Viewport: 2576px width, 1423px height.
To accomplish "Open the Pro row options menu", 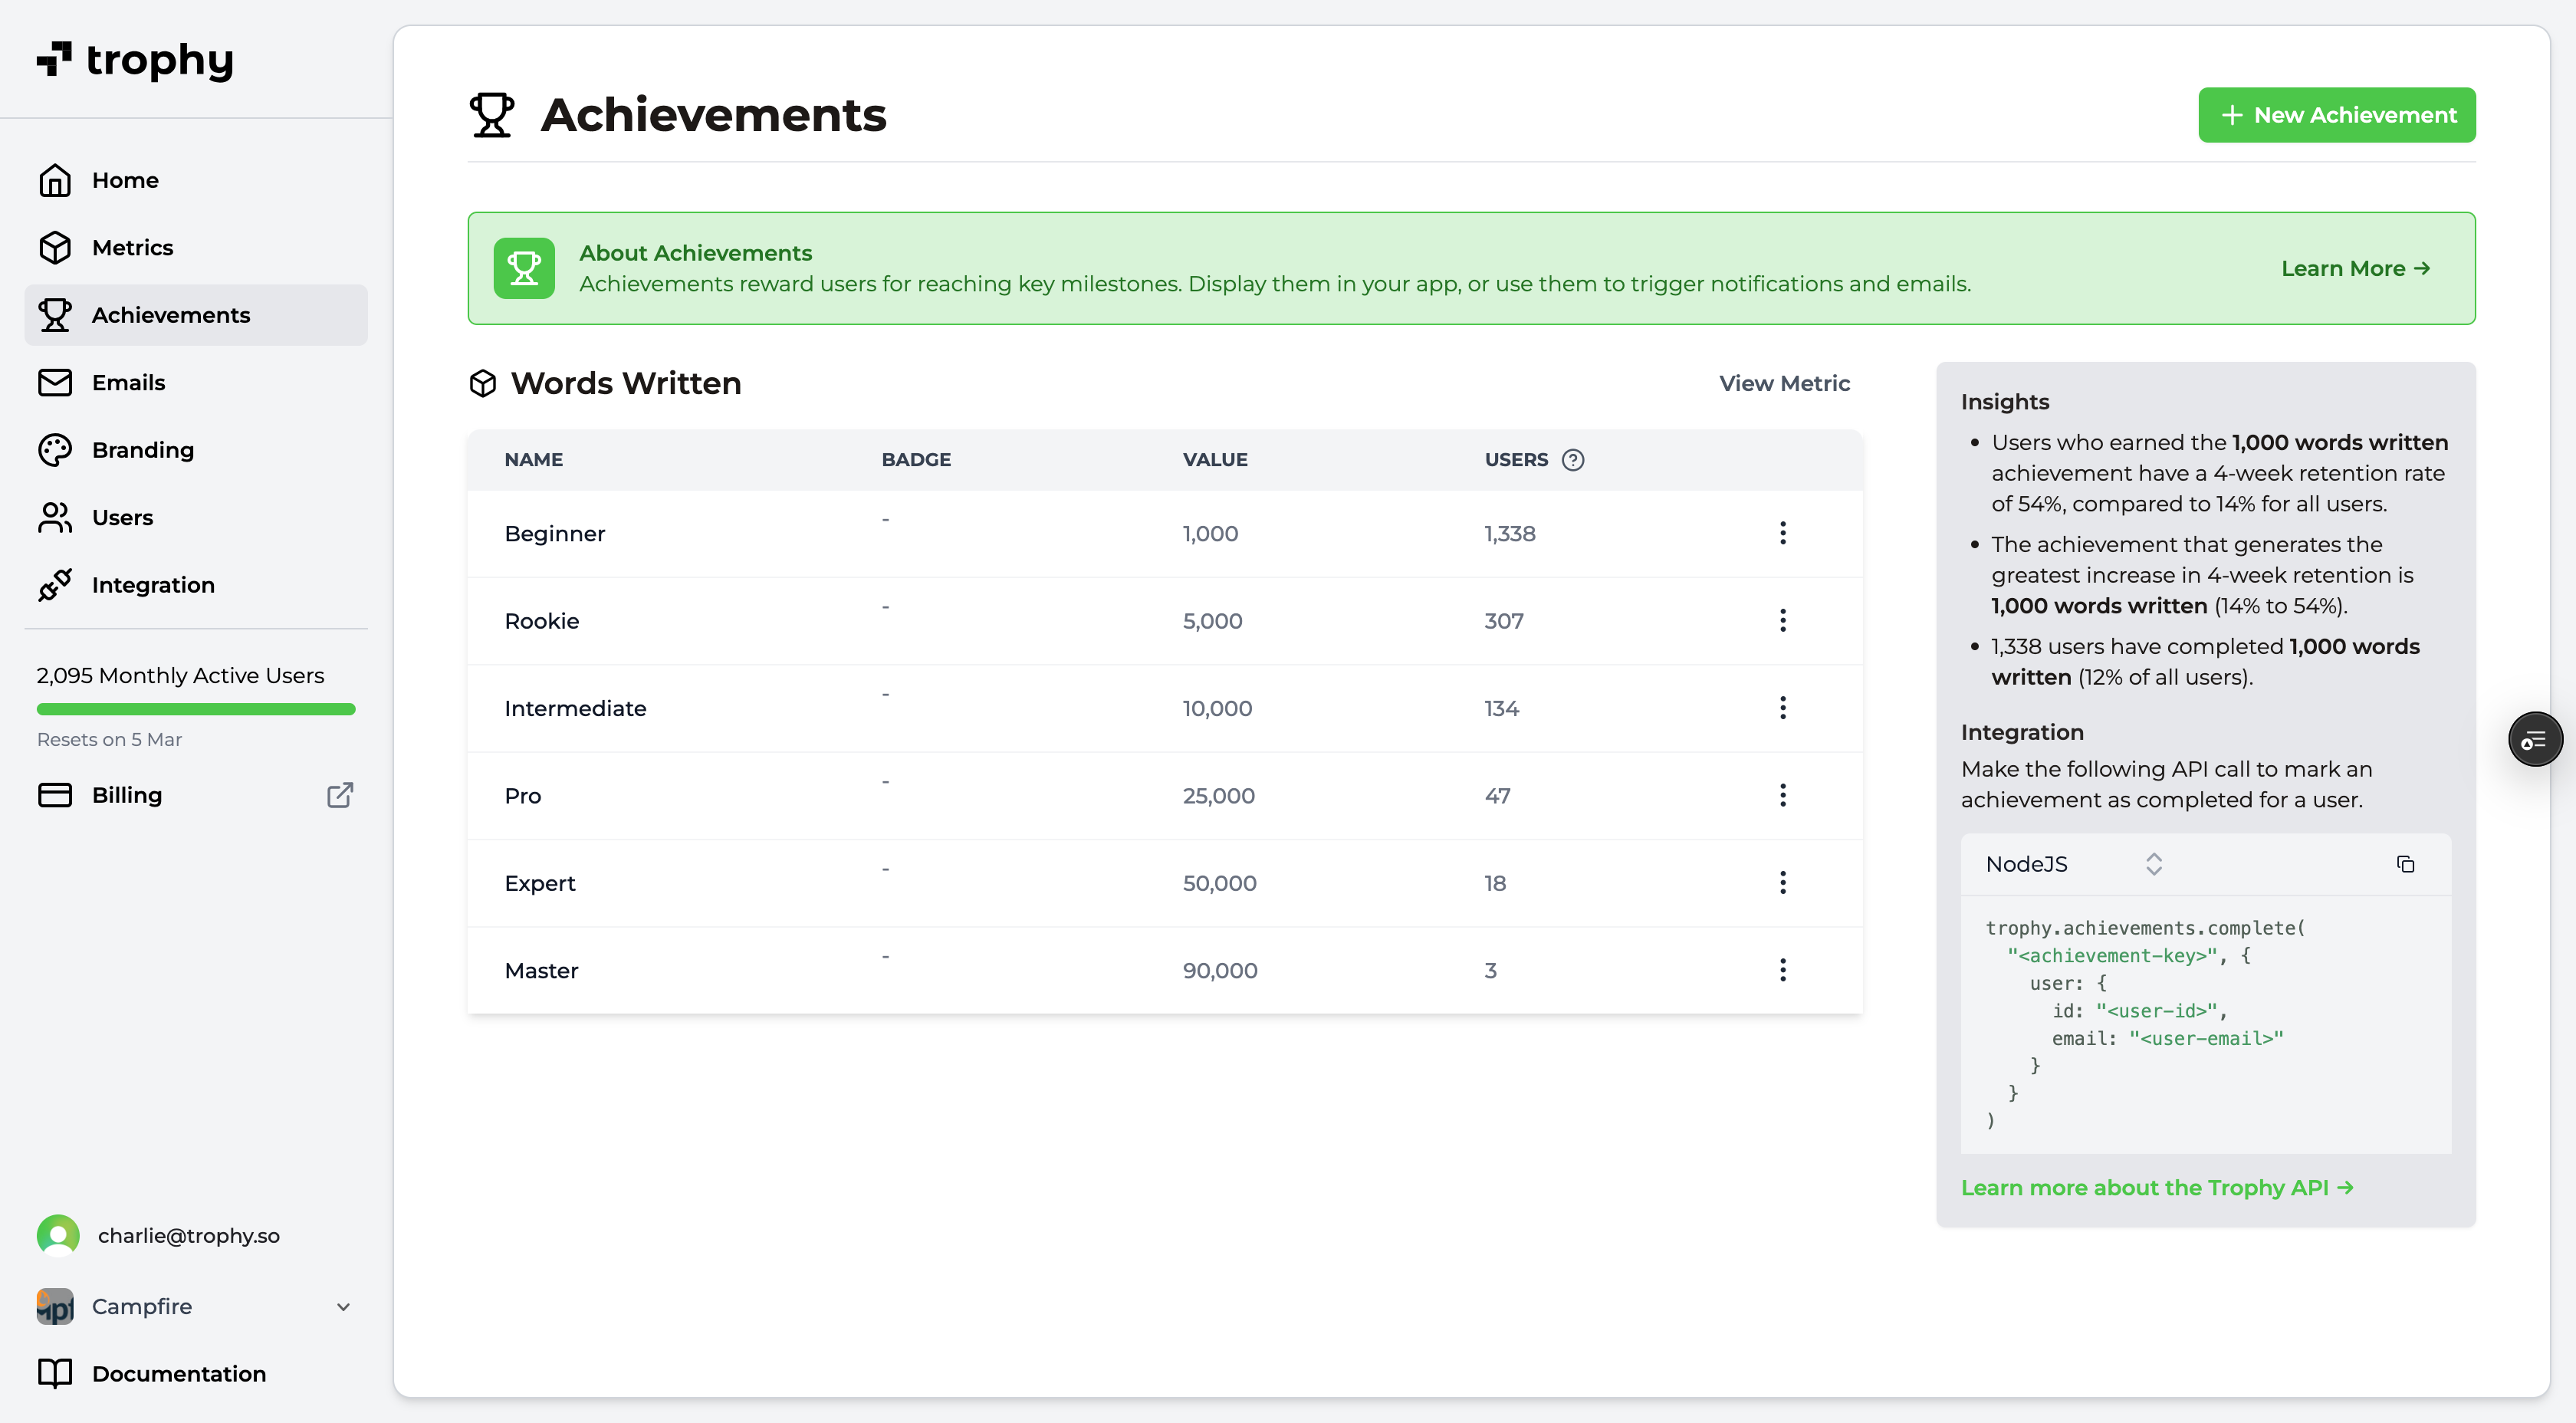I will [x=1782, y=795].
